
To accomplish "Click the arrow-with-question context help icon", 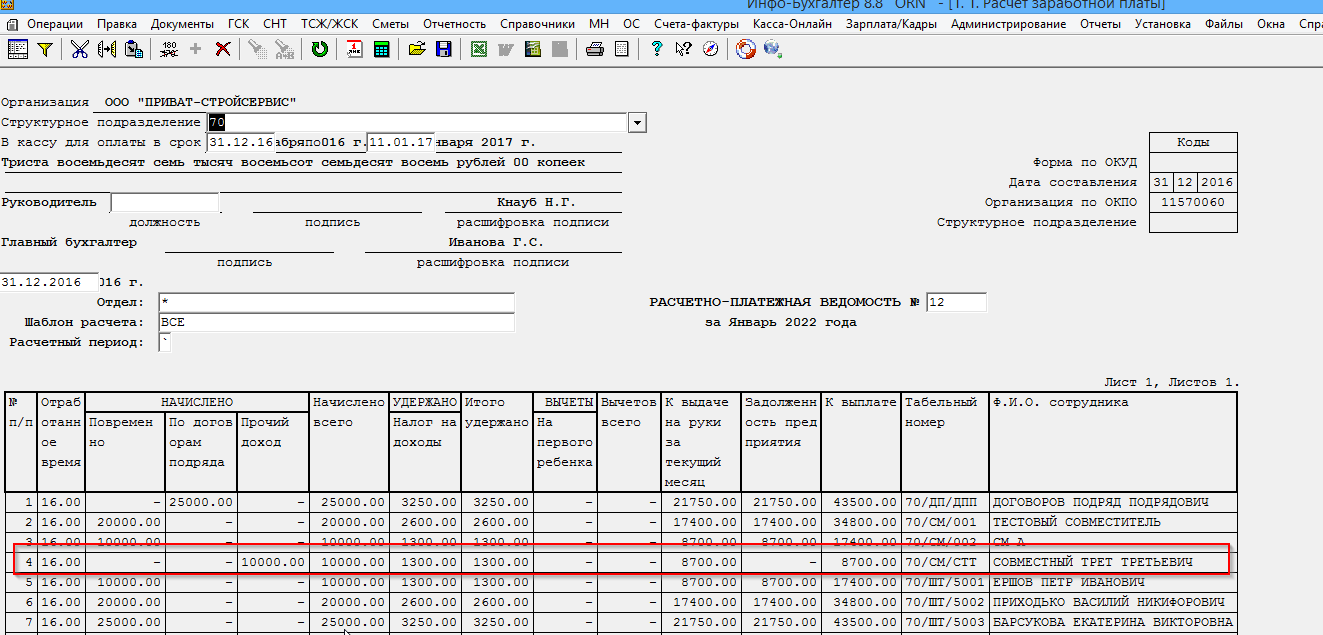I will [684, 48].
